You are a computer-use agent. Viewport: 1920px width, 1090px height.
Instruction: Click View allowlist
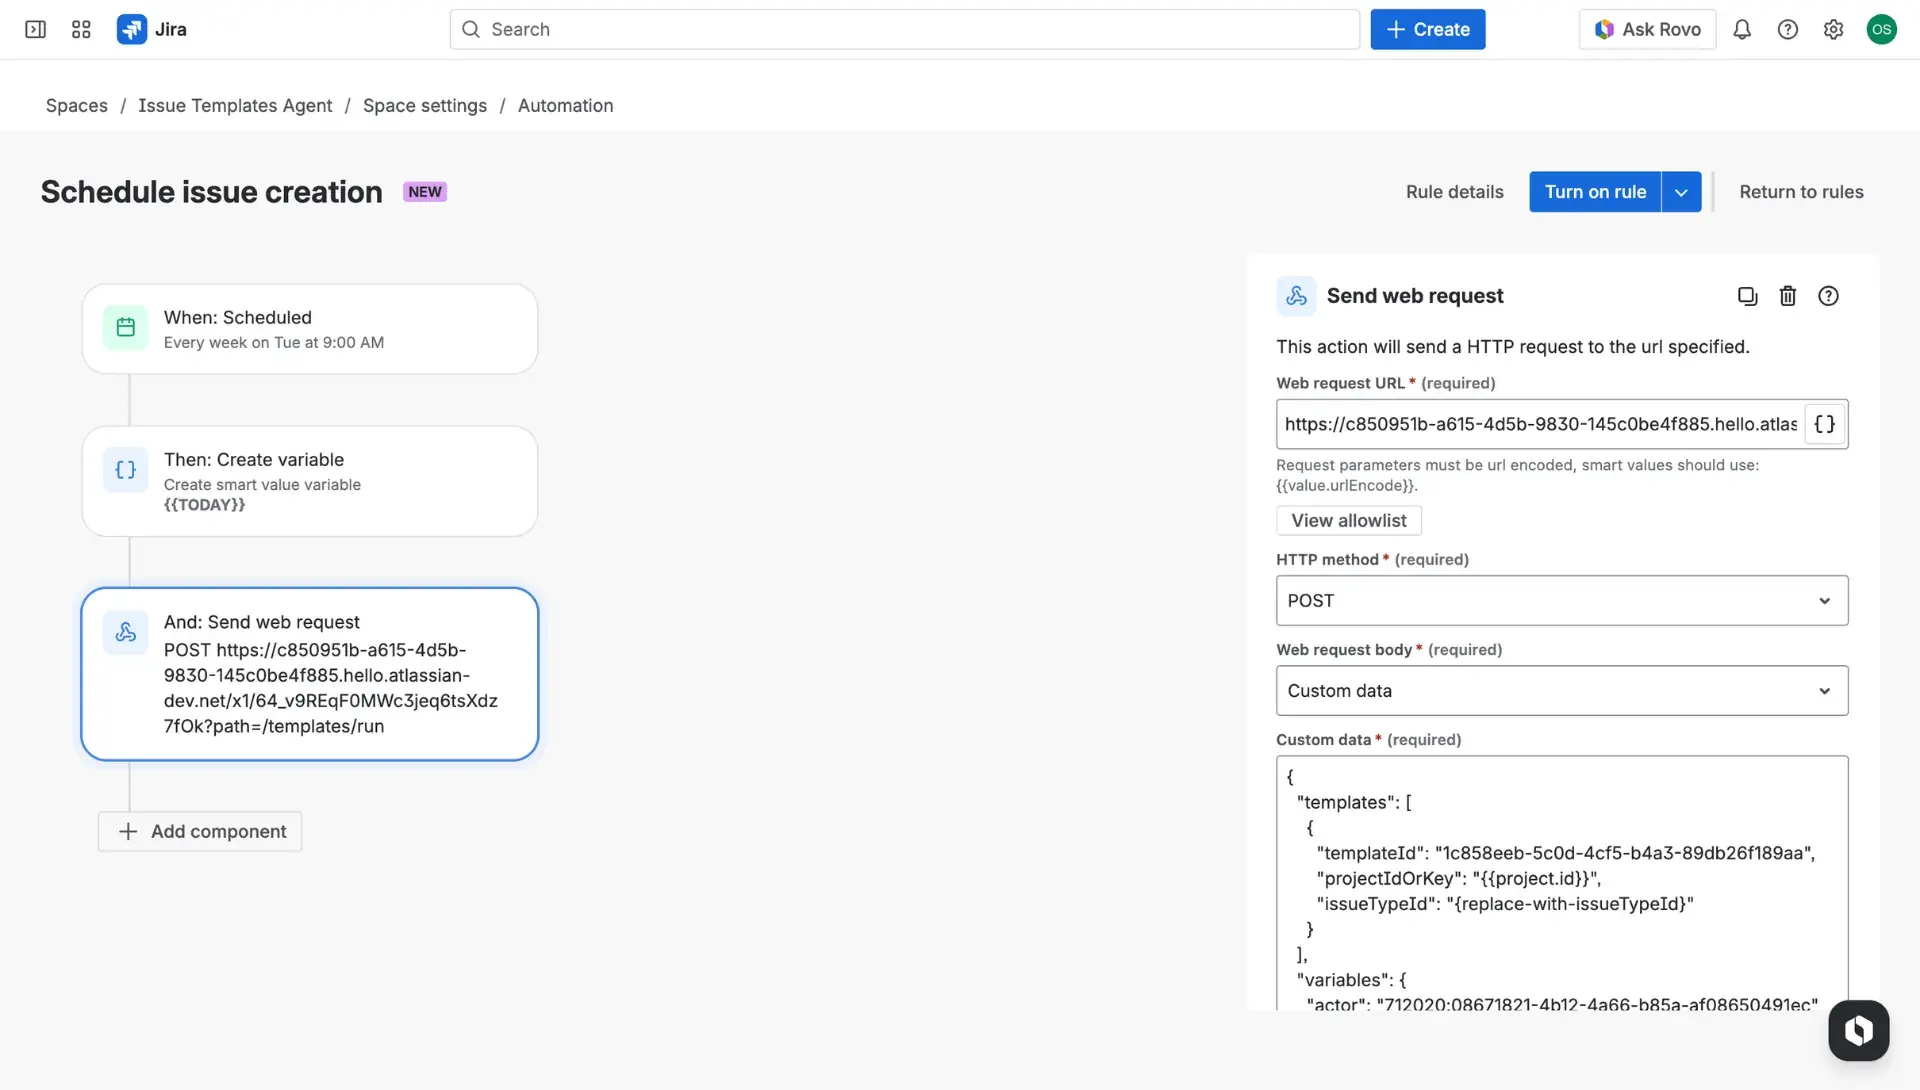(x=1347, y=520)
